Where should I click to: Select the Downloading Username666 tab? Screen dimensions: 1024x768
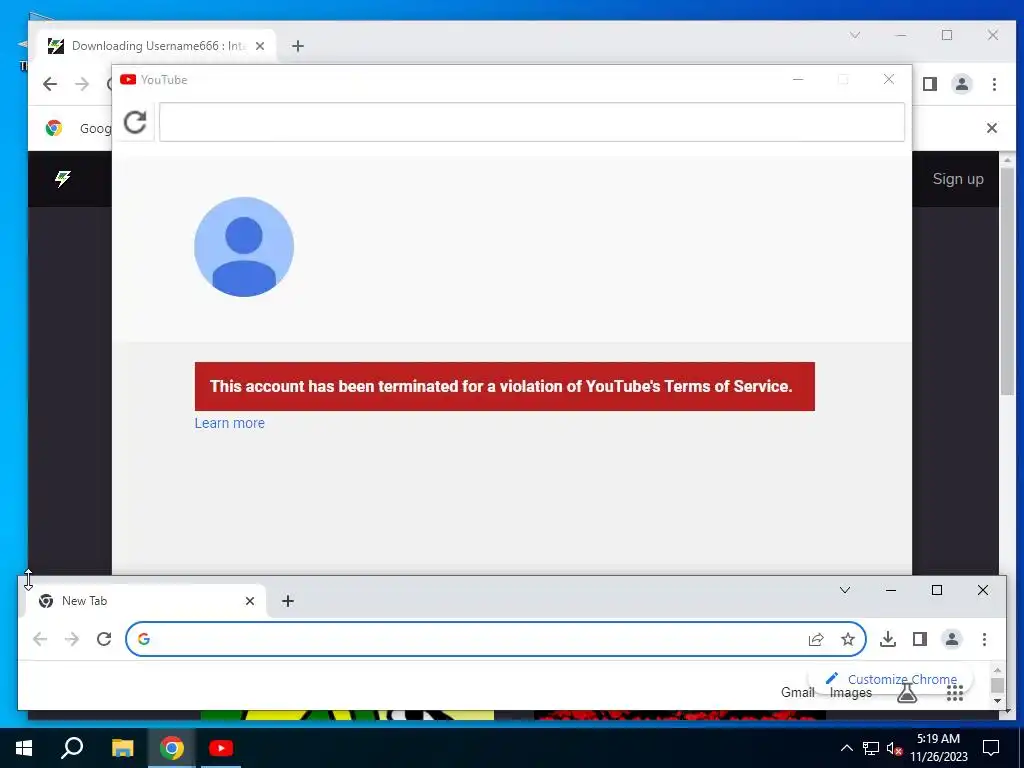pos(159,46)
